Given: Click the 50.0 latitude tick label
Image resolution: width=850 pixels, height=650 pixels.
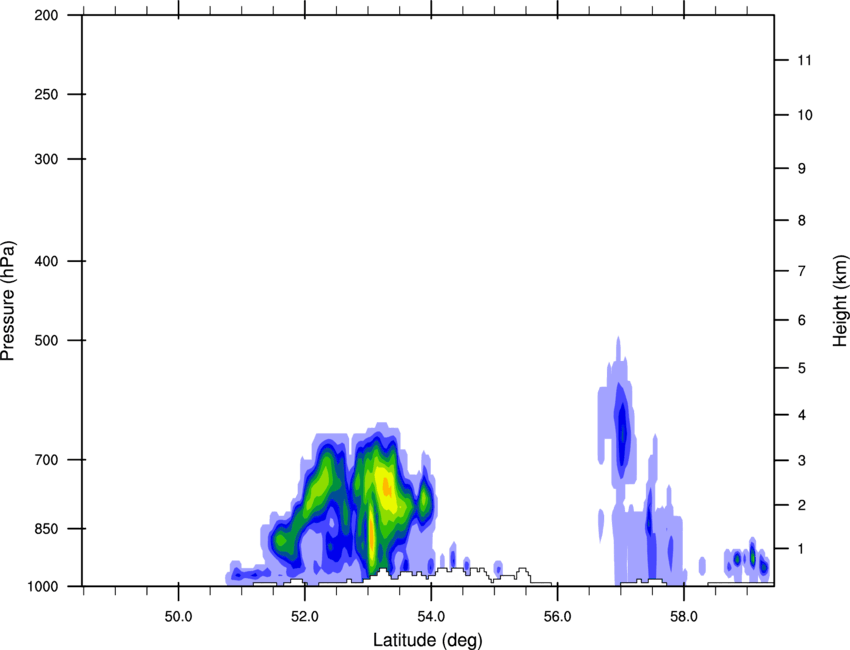Looking at the screenshot, I should click(x=178, y=616).
